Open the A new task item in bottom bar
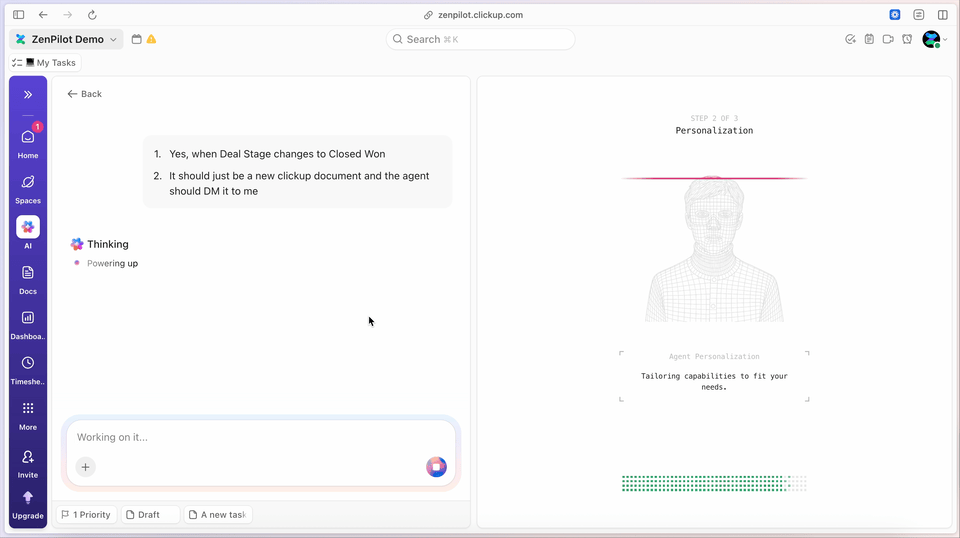The width and height of the screenshot is (960, 538). click(218, 515)
